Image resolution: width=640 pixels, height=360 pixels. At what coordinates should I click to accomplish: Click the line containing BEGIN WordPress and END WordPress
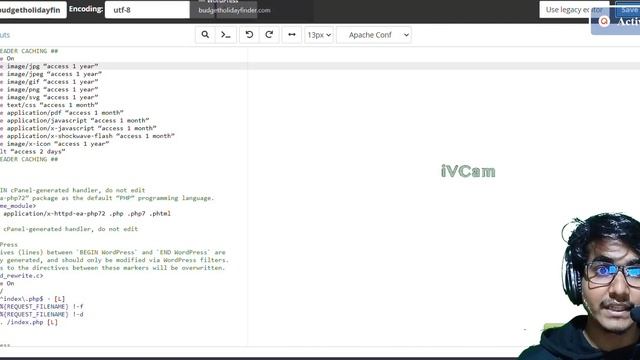[x=113, y=252]
